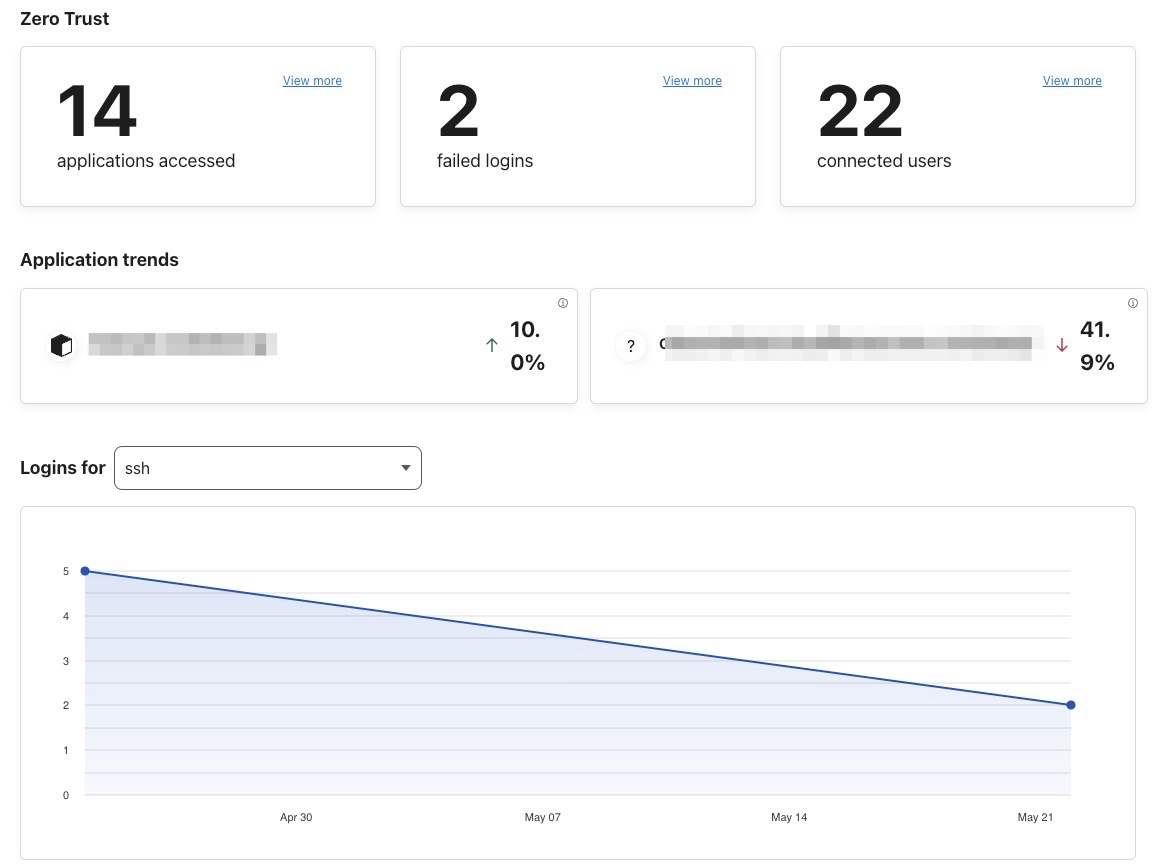
Task: Select the data point at May 21
Action: (1071, 705)
